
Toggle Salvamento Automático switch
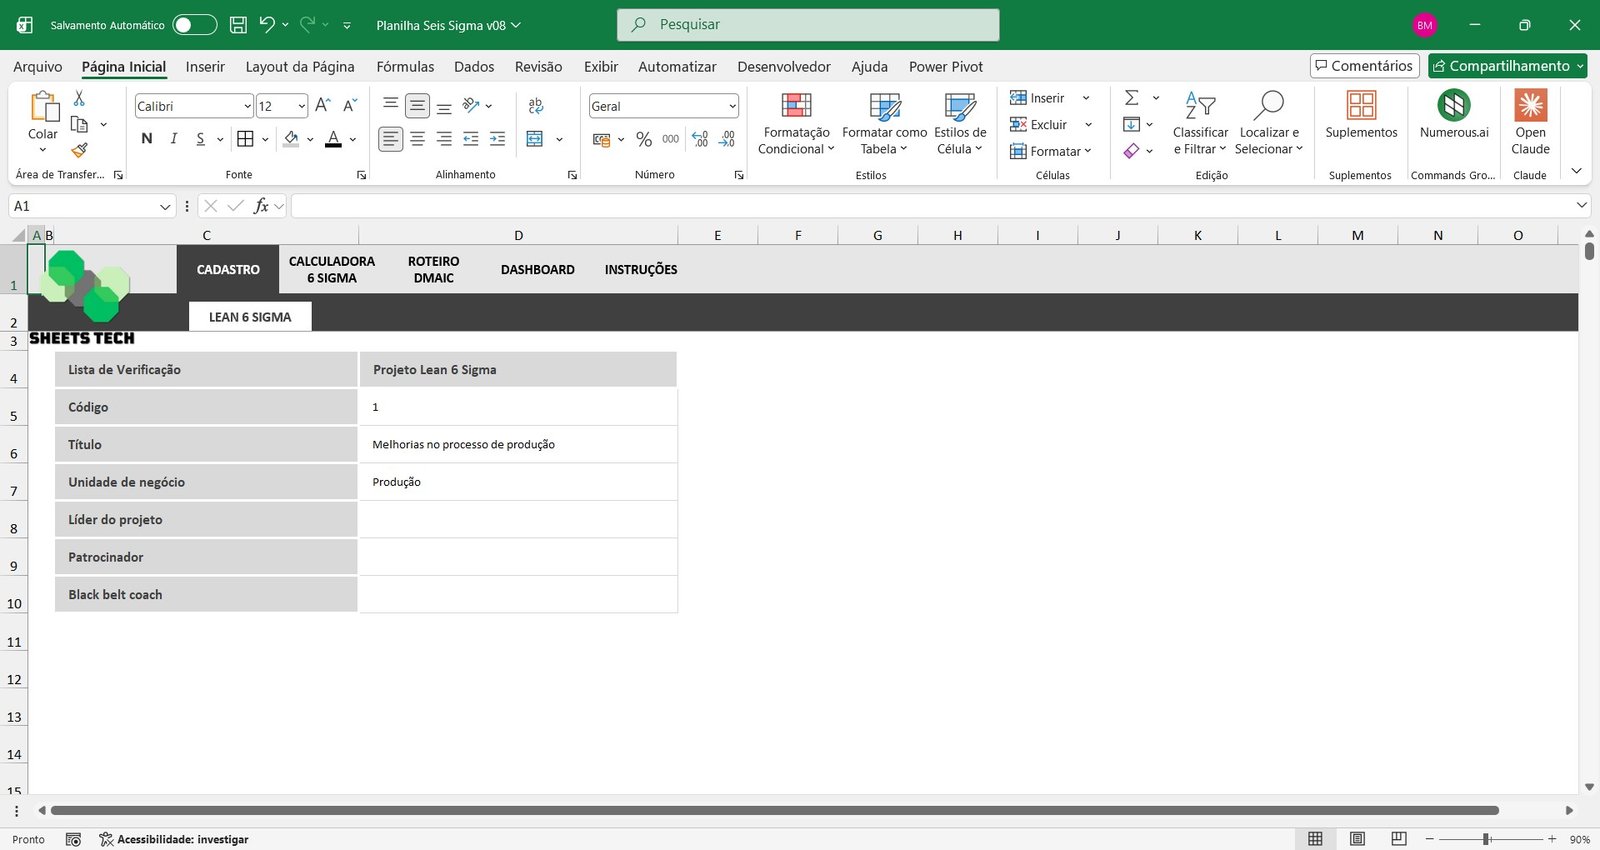click(194, 25)
